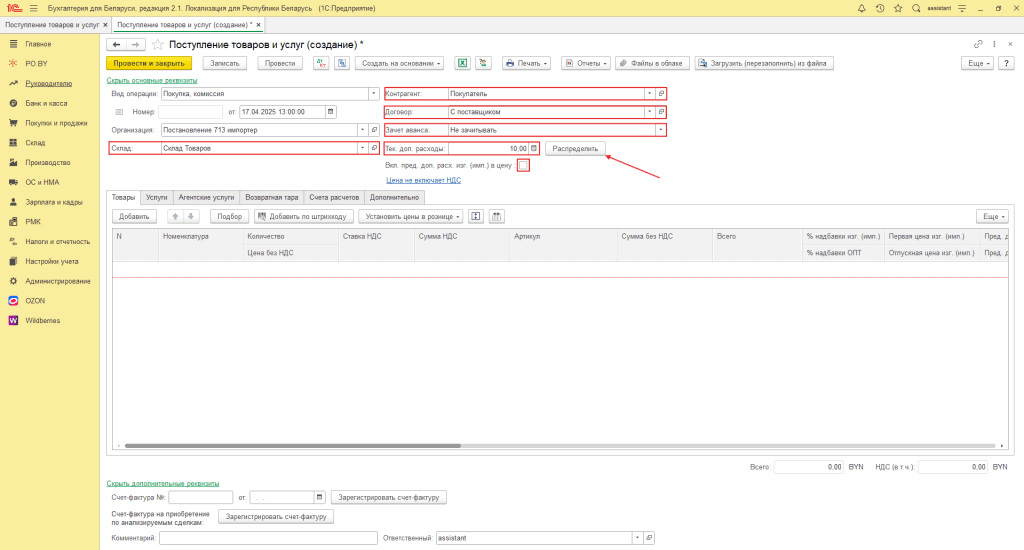Viewport: 1024px width, 550px height.
Task: Click Записать button
Action: click(x=225, y=63)
